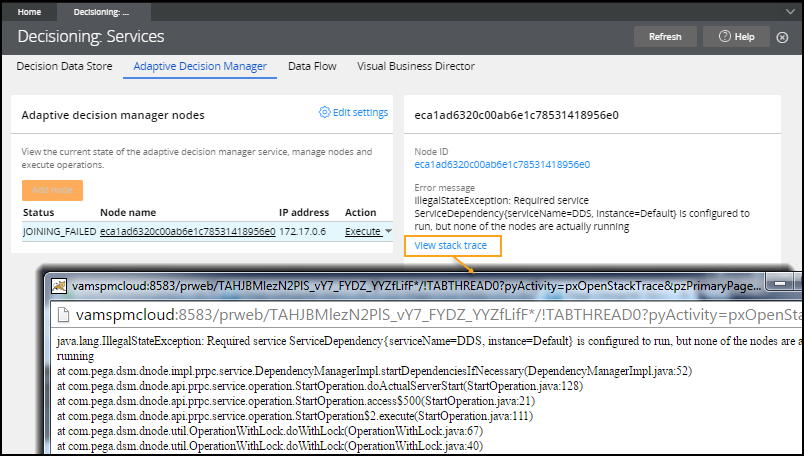Select the JOINING_FAILED status cell
Screen dimensions: 804x456
[x=59, y=231]
